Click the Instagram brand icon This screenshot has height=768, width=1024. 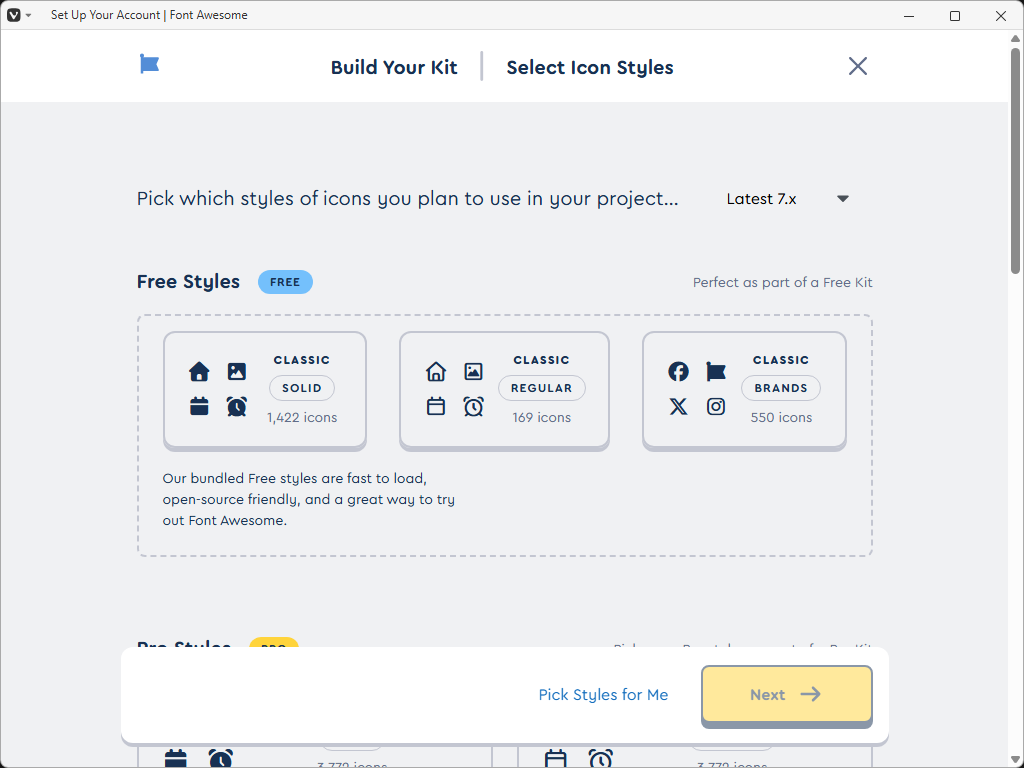pyautogui.click(x=716, y=407)
